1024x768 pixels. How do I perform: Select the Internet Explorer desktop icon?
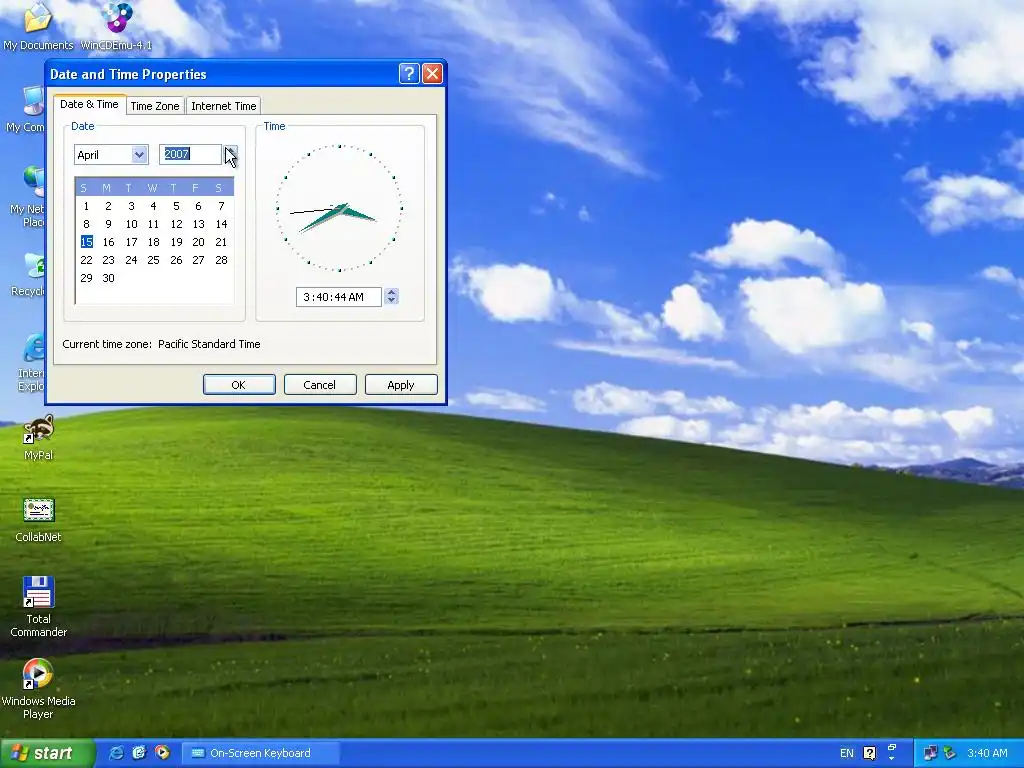pyautogui.click(x=30, y=362)
